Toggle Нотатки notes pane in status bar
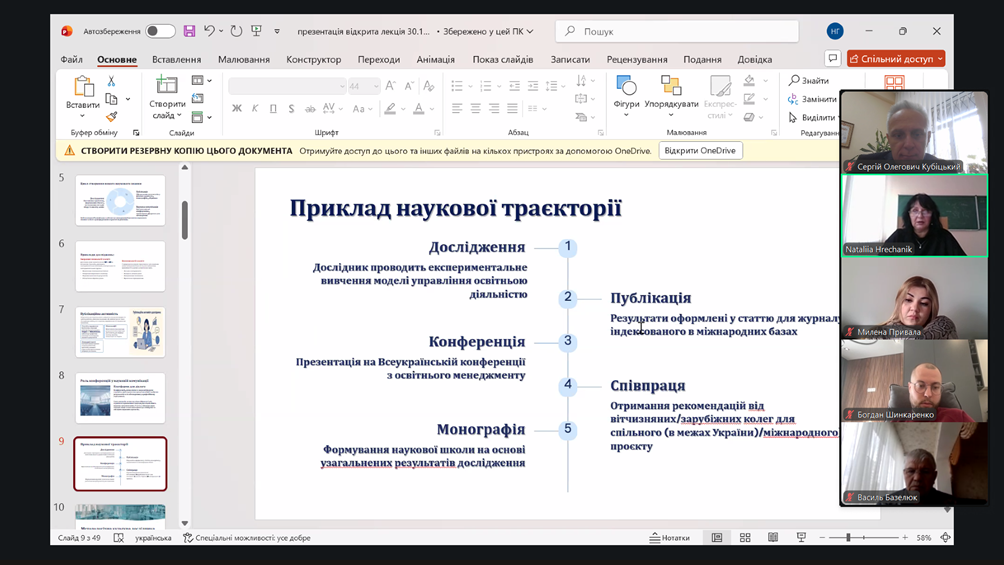This screenshot has width=1004, height=565. click(x=669, y=538)
